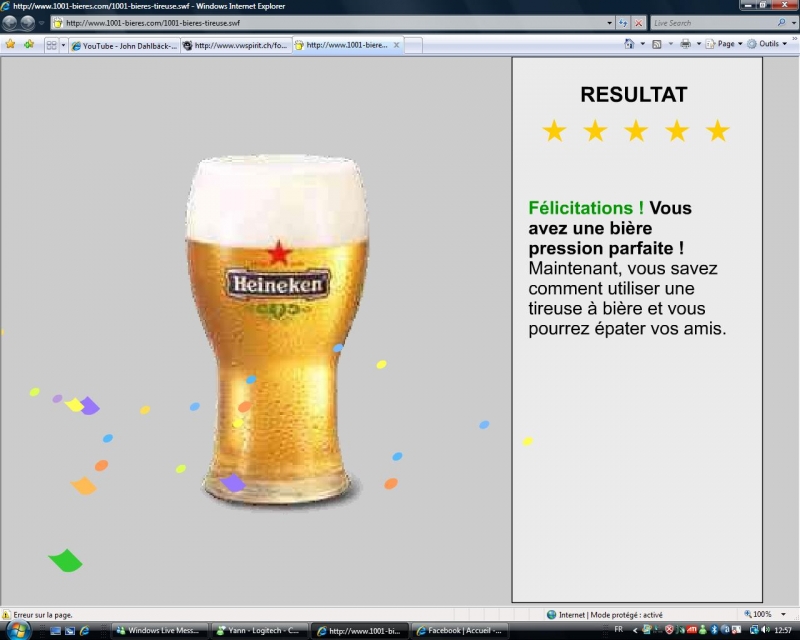Click the Print icon
The width and height of the screenshot is (800, 640).
[685, 44]
